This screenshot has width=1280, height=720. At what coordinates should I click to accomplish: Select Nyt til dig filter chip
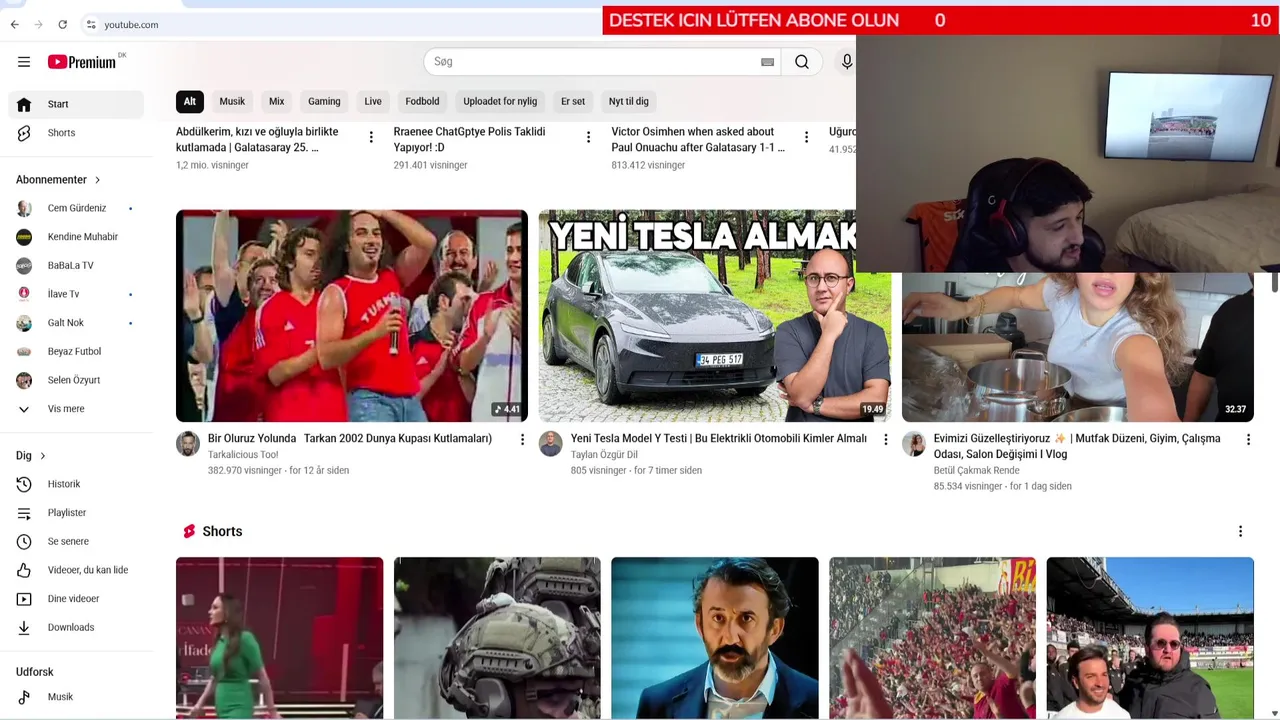629,101
